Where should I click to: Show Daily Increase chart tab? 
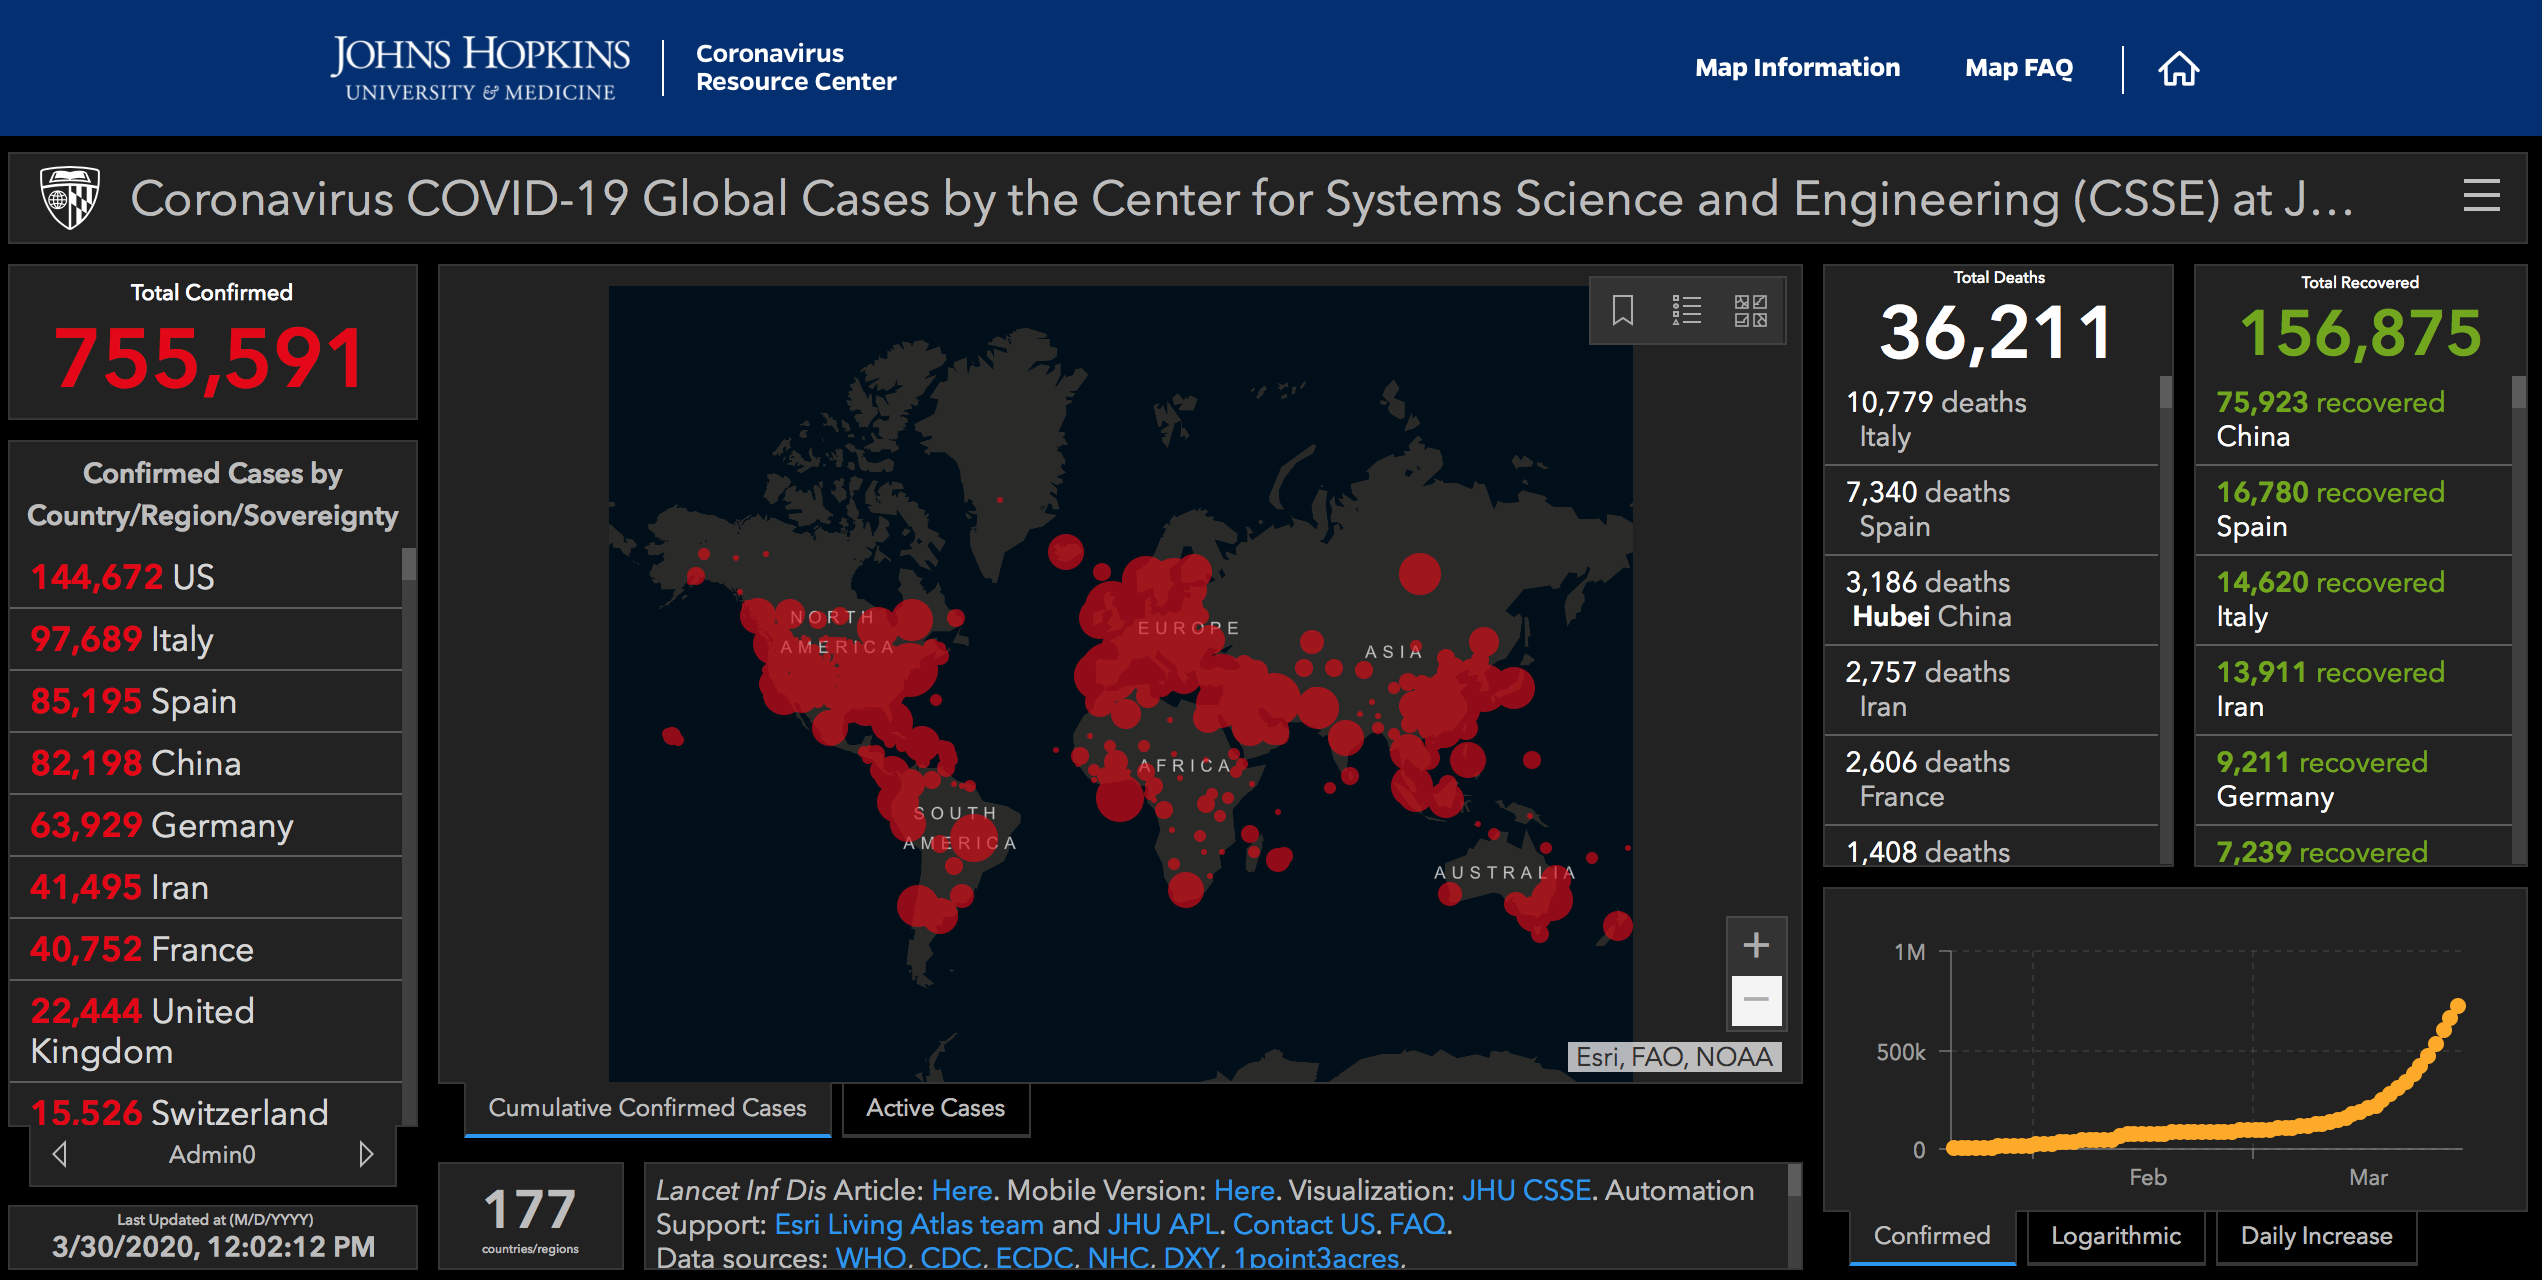coord(2316,1236)
